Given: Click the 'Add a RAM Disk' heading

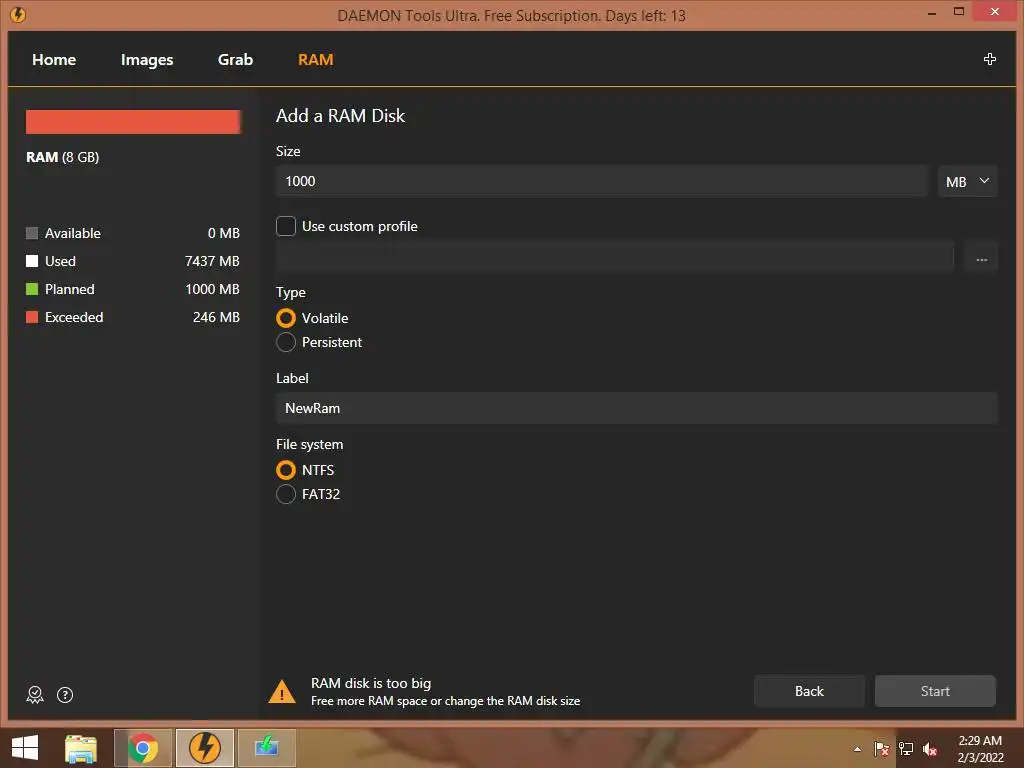Looking at the screenshot, I should coord(340,116).
